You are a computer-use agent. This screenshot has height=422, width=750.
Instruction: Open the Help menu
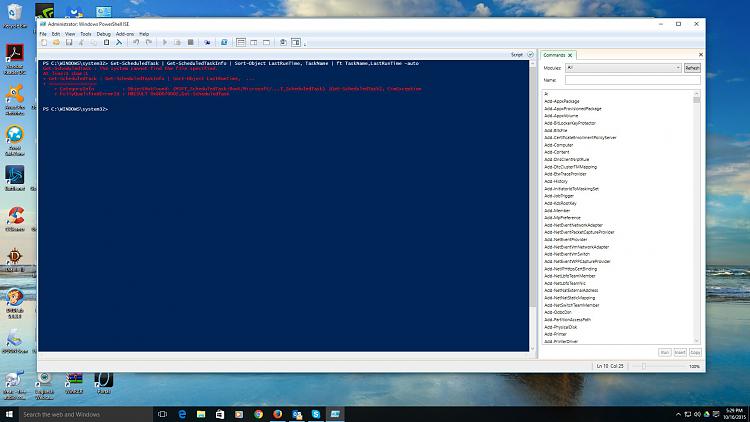[x=144, y=34]
